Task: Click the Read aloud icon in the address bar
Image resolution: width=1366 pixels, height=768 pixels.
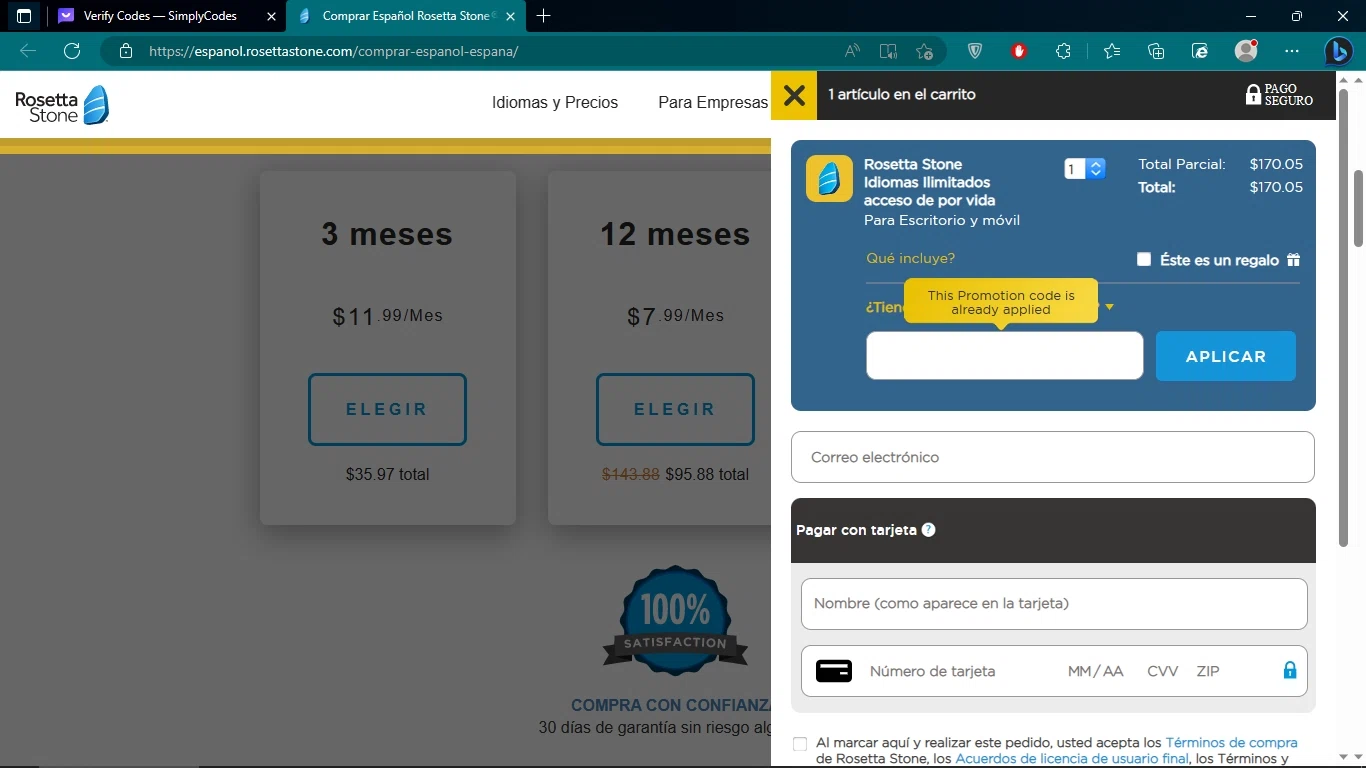Action: (852, 51)
